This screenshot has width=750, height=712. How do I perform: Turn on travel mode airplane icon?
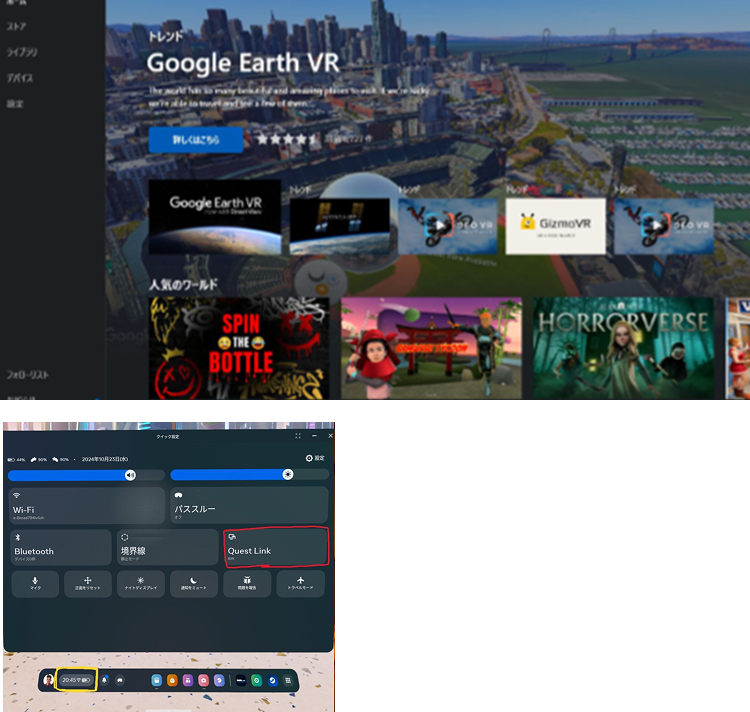click(x=300, y=583)
